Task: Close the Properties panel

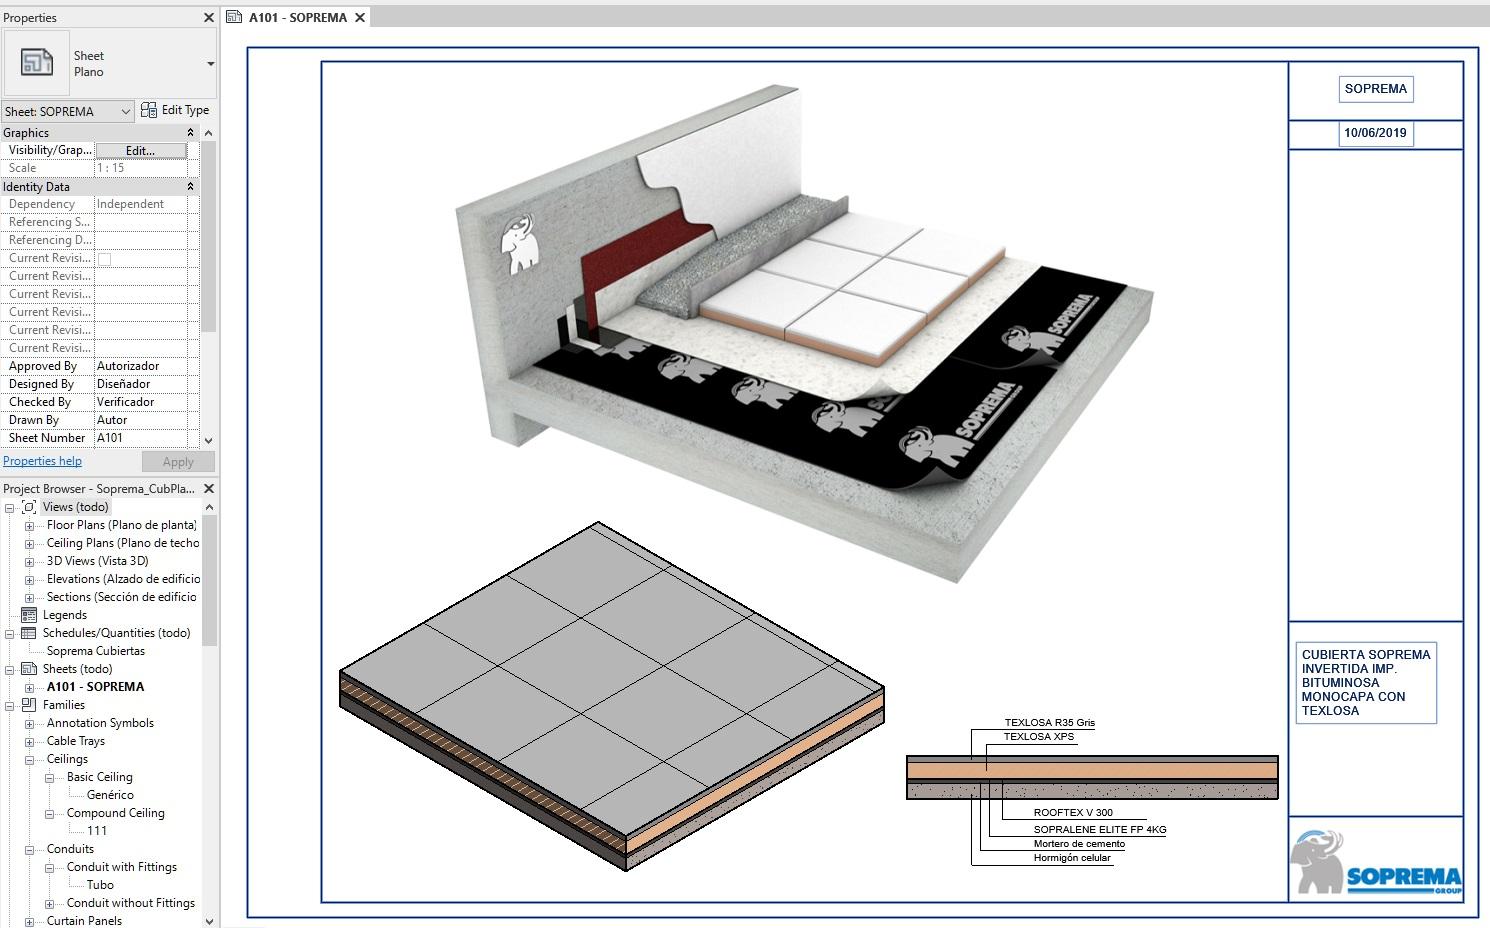Action: click(x=208, y=17)
